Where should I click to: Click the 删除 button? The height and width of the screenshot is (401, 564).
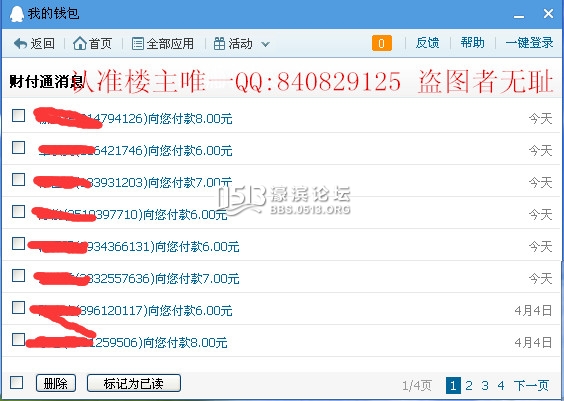coord(56,383)
